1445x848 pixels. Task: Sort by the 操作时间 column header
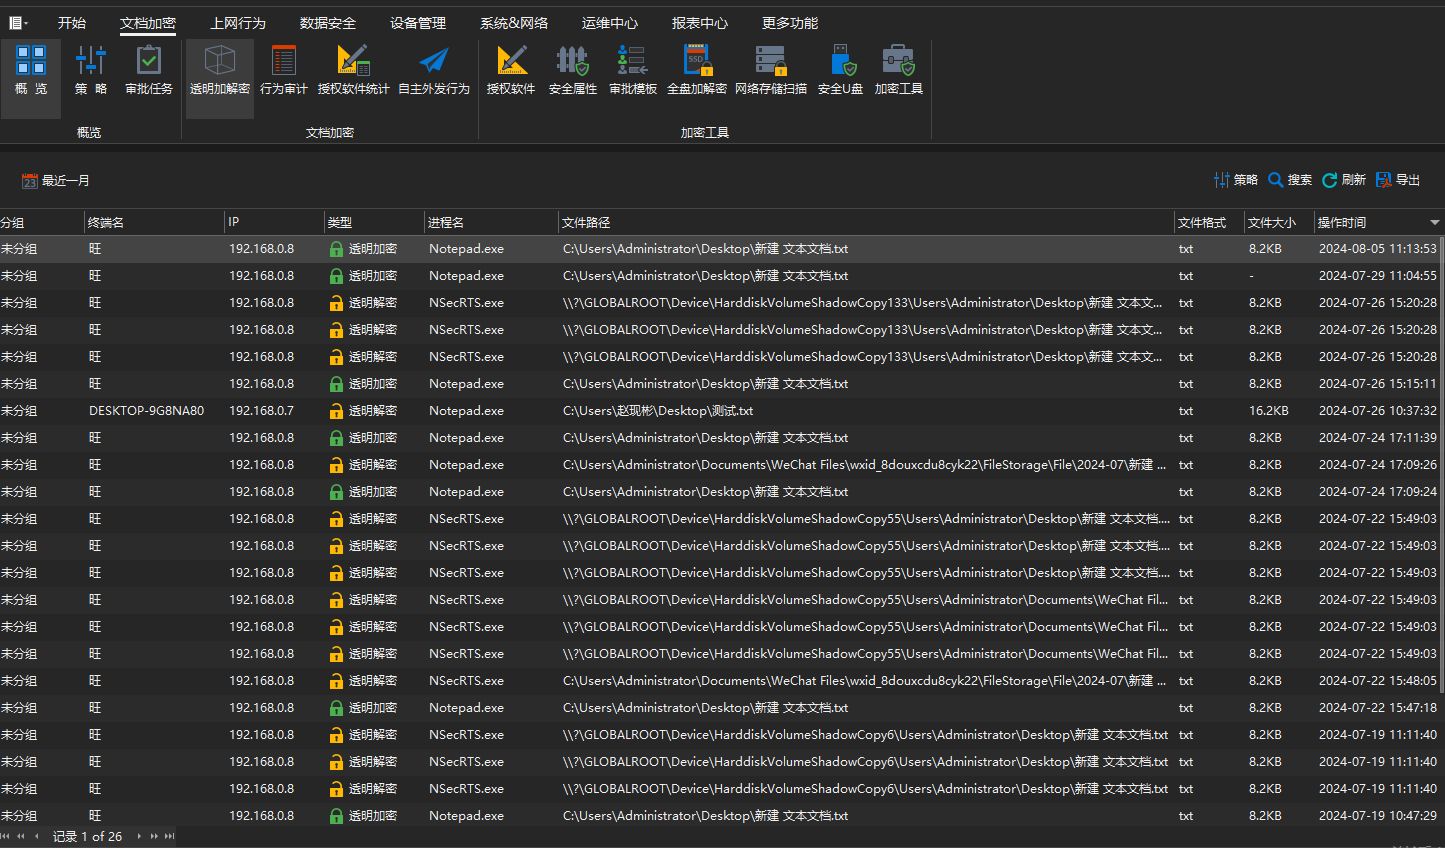click(x=1379, y=222)
